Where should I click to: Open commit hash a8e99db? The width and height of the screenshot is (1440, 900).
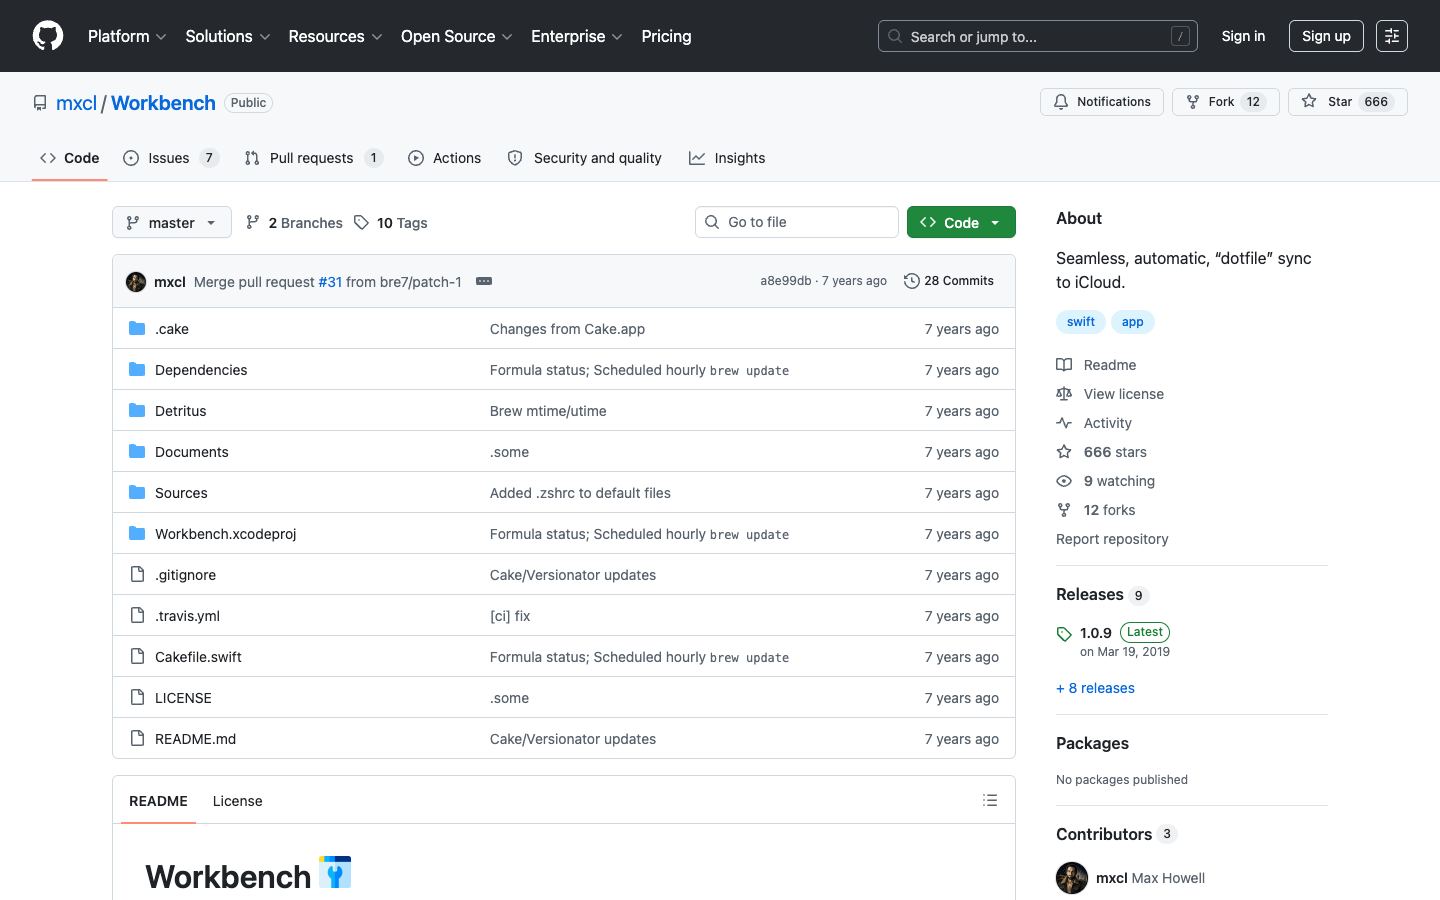pyautogui.click(x=785, y=281)
